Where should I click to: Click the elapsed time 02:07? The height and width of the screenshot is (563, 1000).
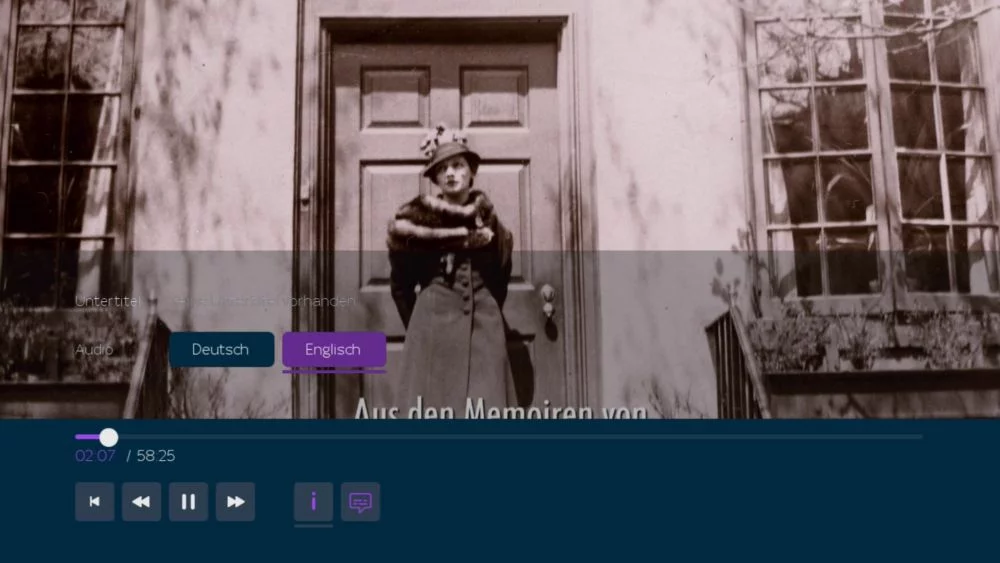point(95,456)
